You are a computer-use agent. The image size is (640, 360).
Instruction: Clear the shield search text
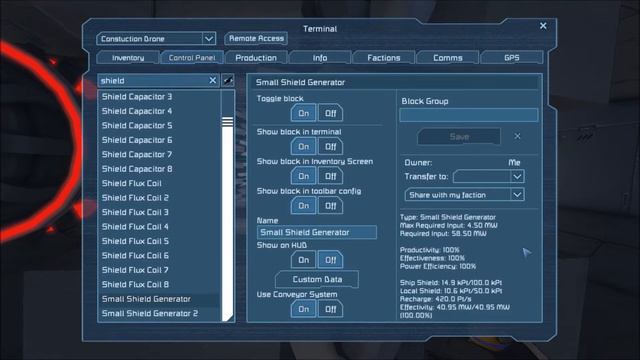213,80
